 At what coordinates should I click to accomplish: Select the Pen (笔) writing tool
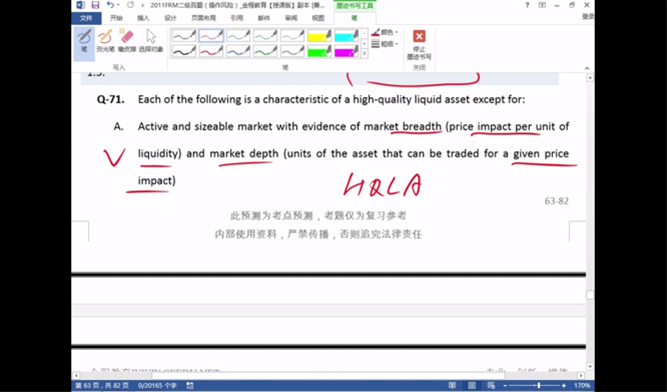(x=84, y=42)
